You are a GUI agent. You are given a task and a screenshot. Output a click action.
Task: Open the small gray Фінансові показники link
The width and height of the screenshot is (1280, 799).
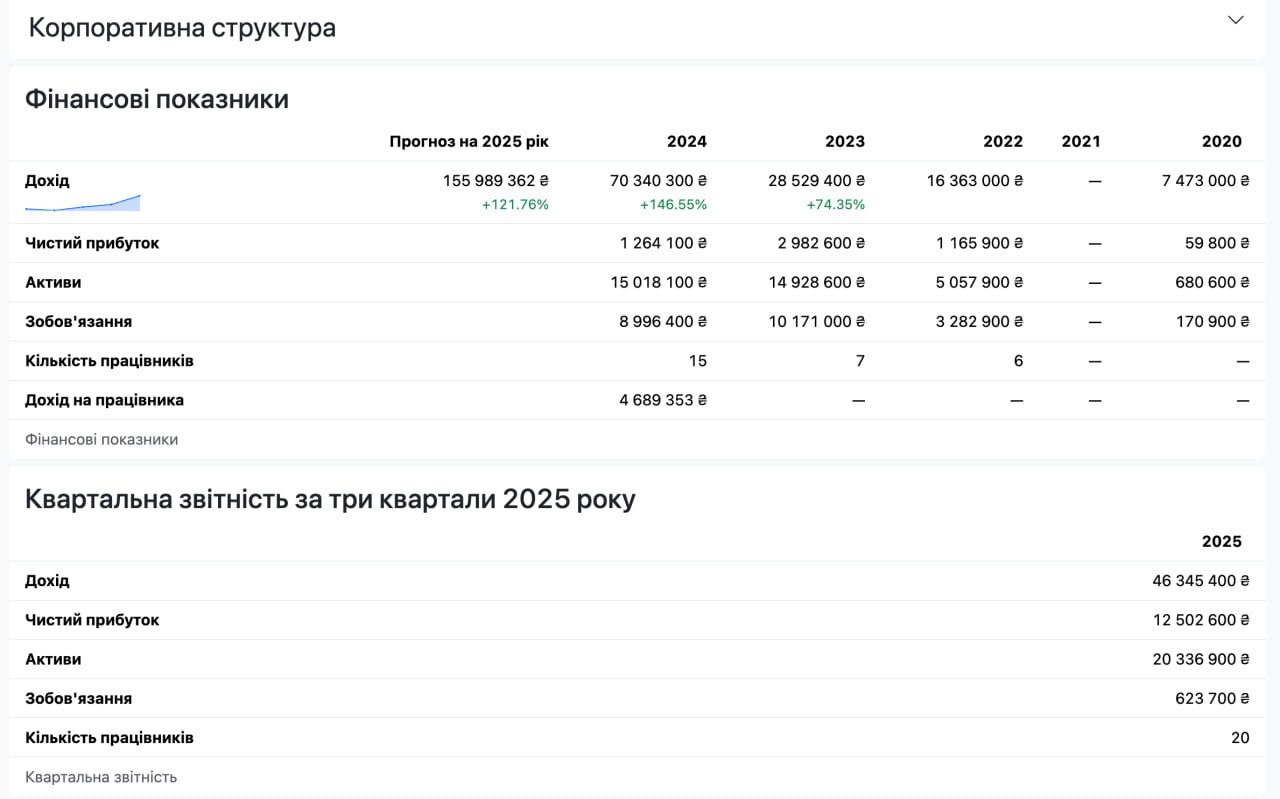tap(102, 439)
